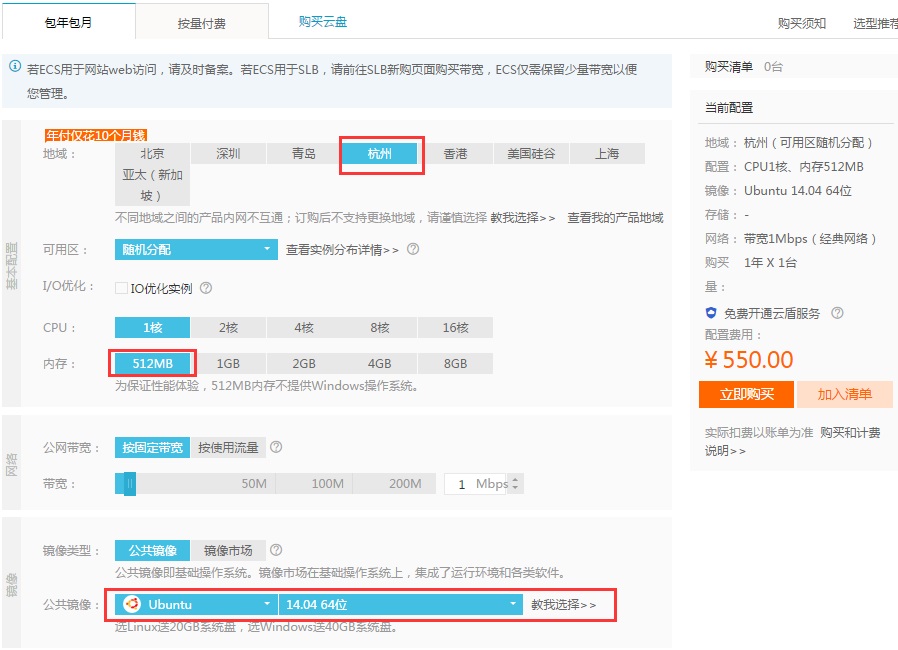Open the 购买云盘 tab

click(323, 21)
